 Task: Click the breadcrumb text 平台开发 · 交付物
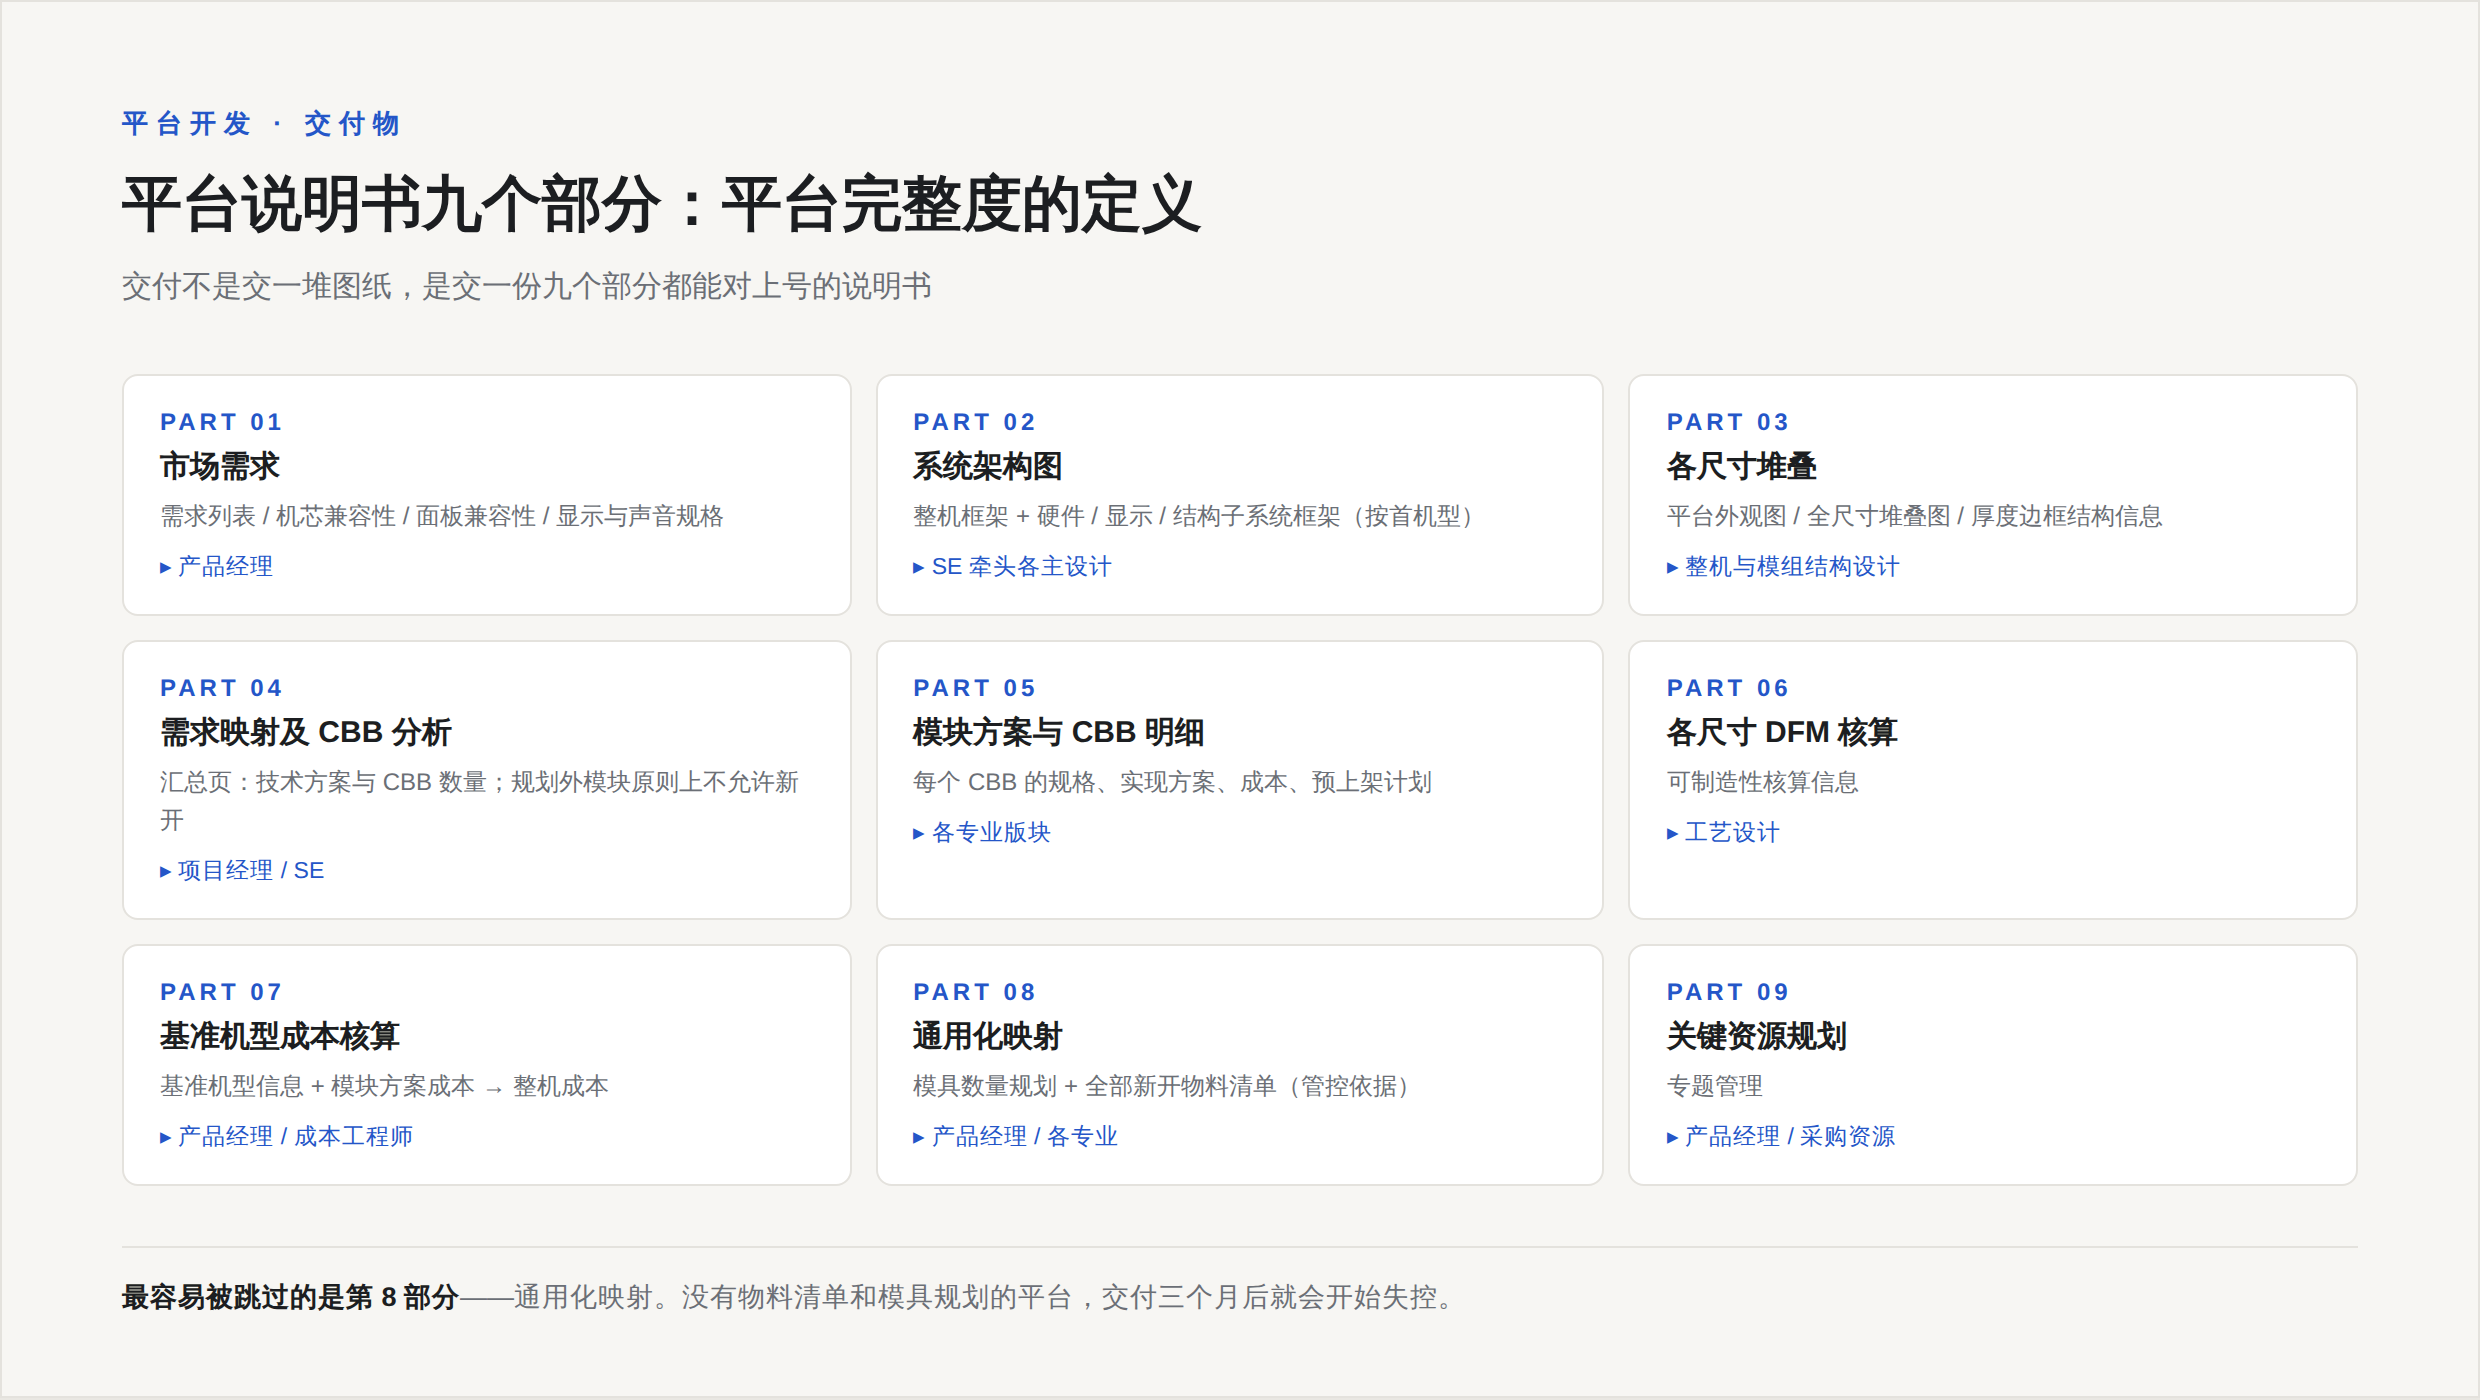[x=261, y=124]
